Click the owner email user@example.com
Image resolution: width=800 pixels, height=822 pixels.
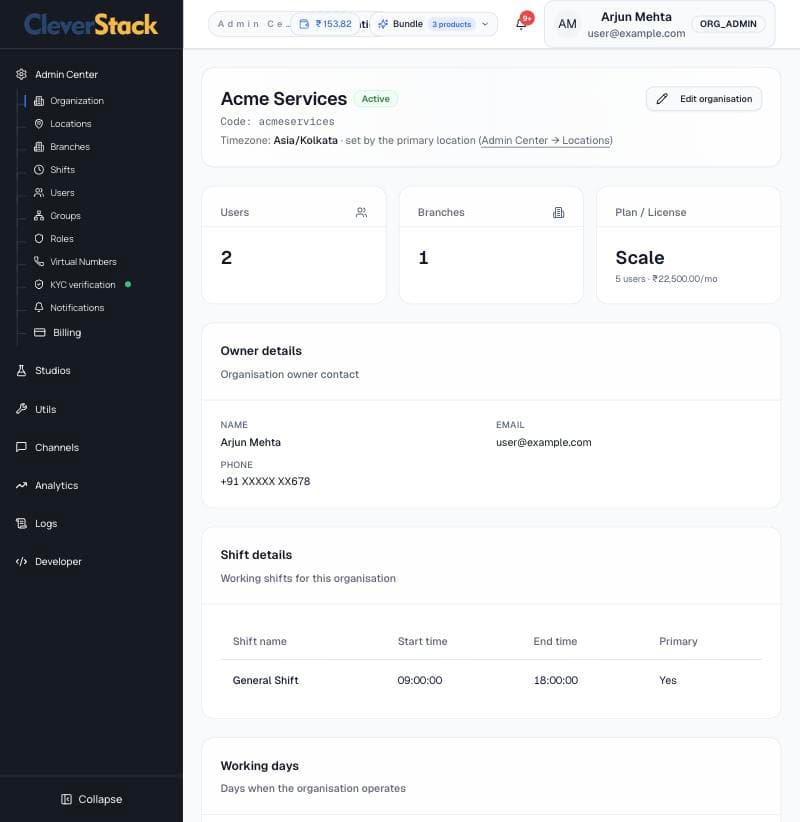(x=544, y=442)
